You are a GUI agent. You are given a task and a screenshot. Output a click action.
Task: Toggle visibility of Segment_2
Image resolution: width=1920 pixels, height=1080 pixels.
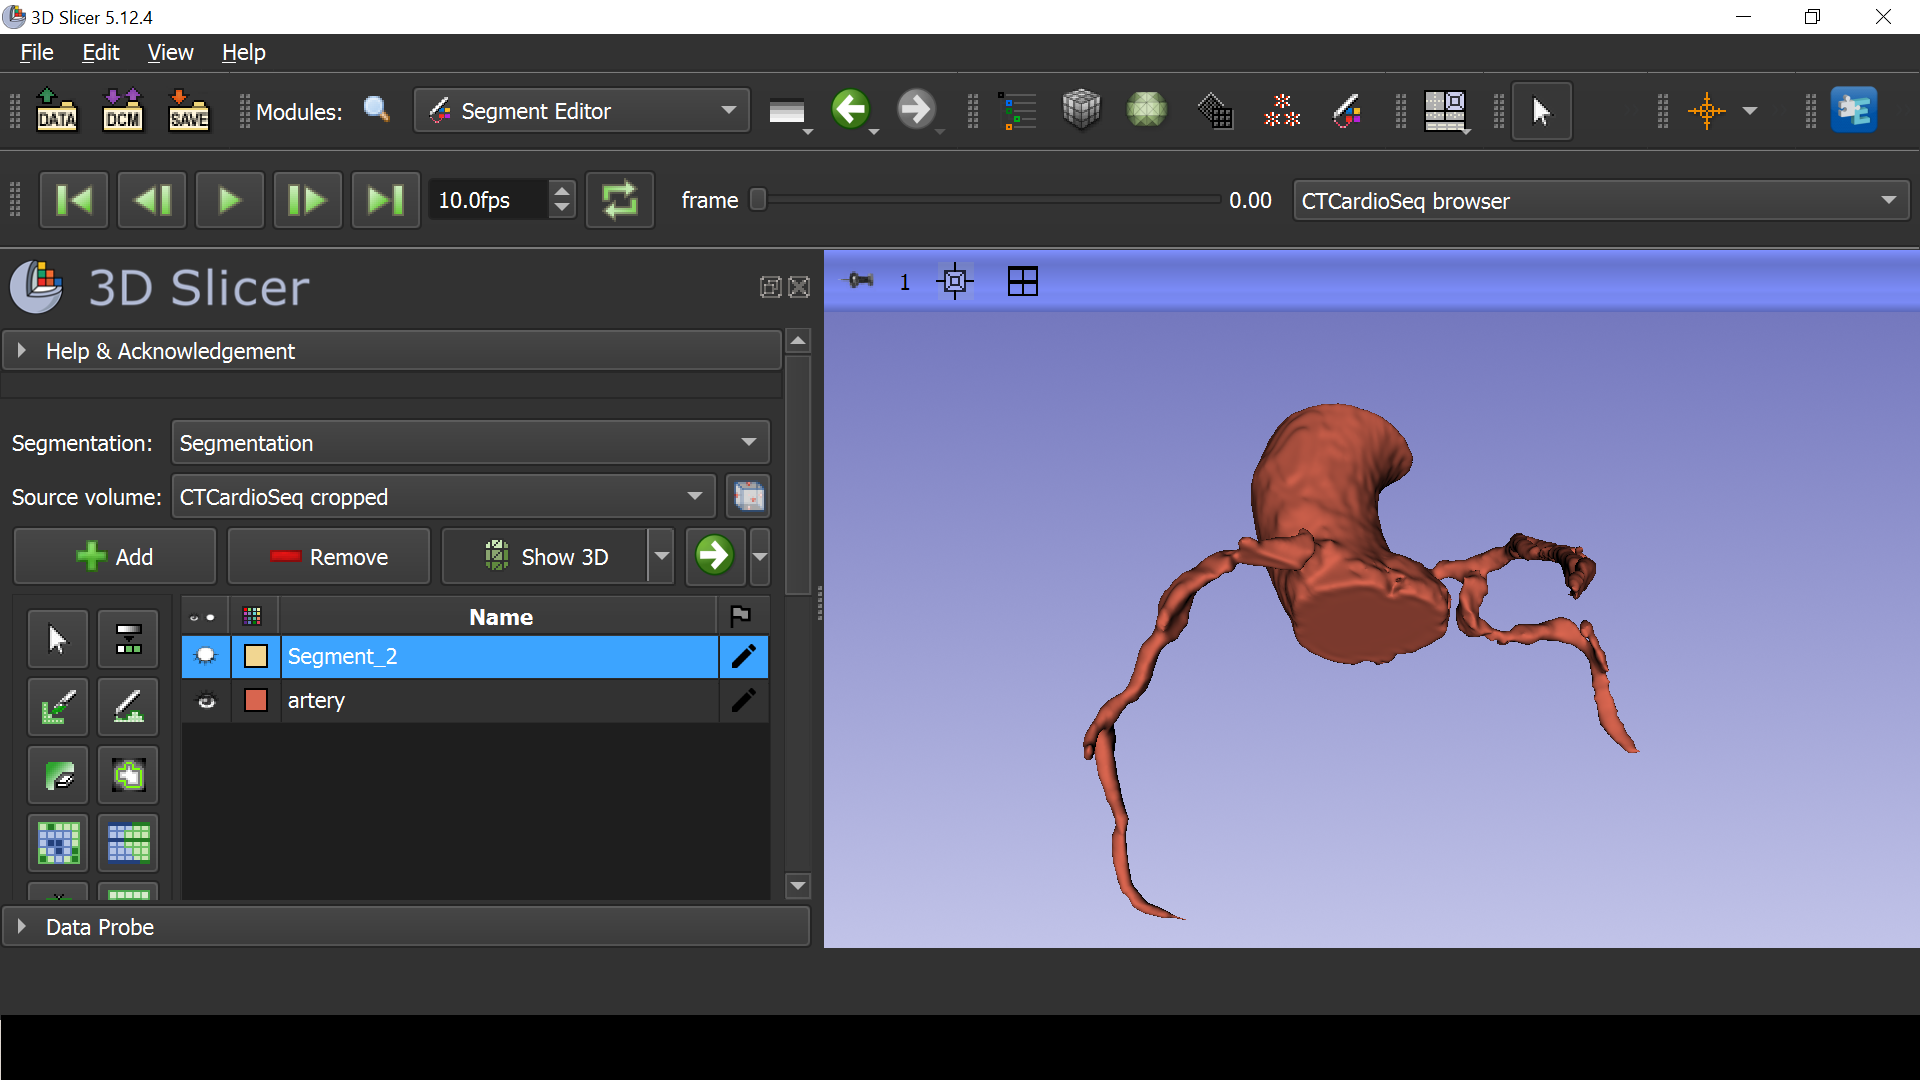pyautogui.click(x=206, y=656)
